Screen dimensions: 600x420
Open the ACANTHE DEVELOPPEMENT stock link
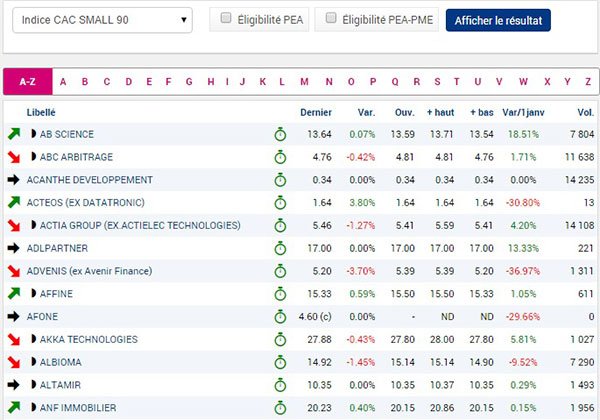pyautogui.click(x=90, y=180)
